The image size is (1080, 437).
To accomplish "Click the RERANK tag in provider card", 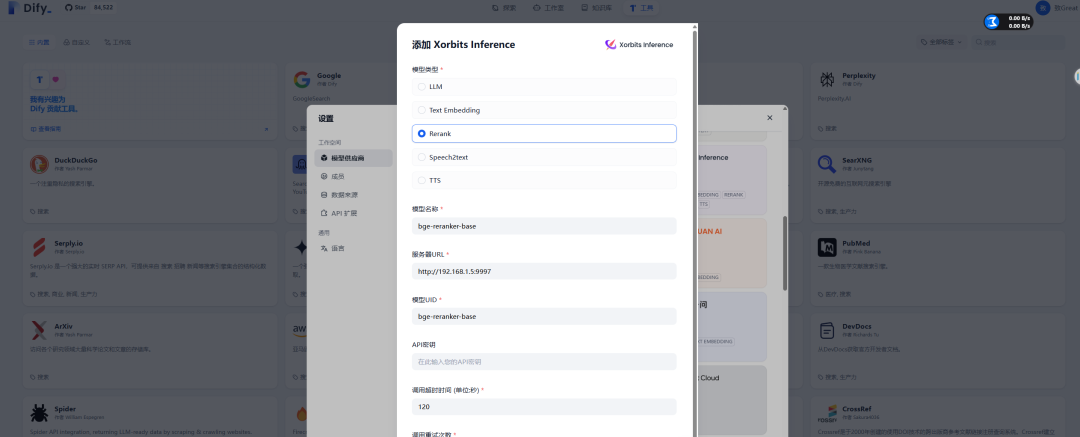I will tap(734, 195).
